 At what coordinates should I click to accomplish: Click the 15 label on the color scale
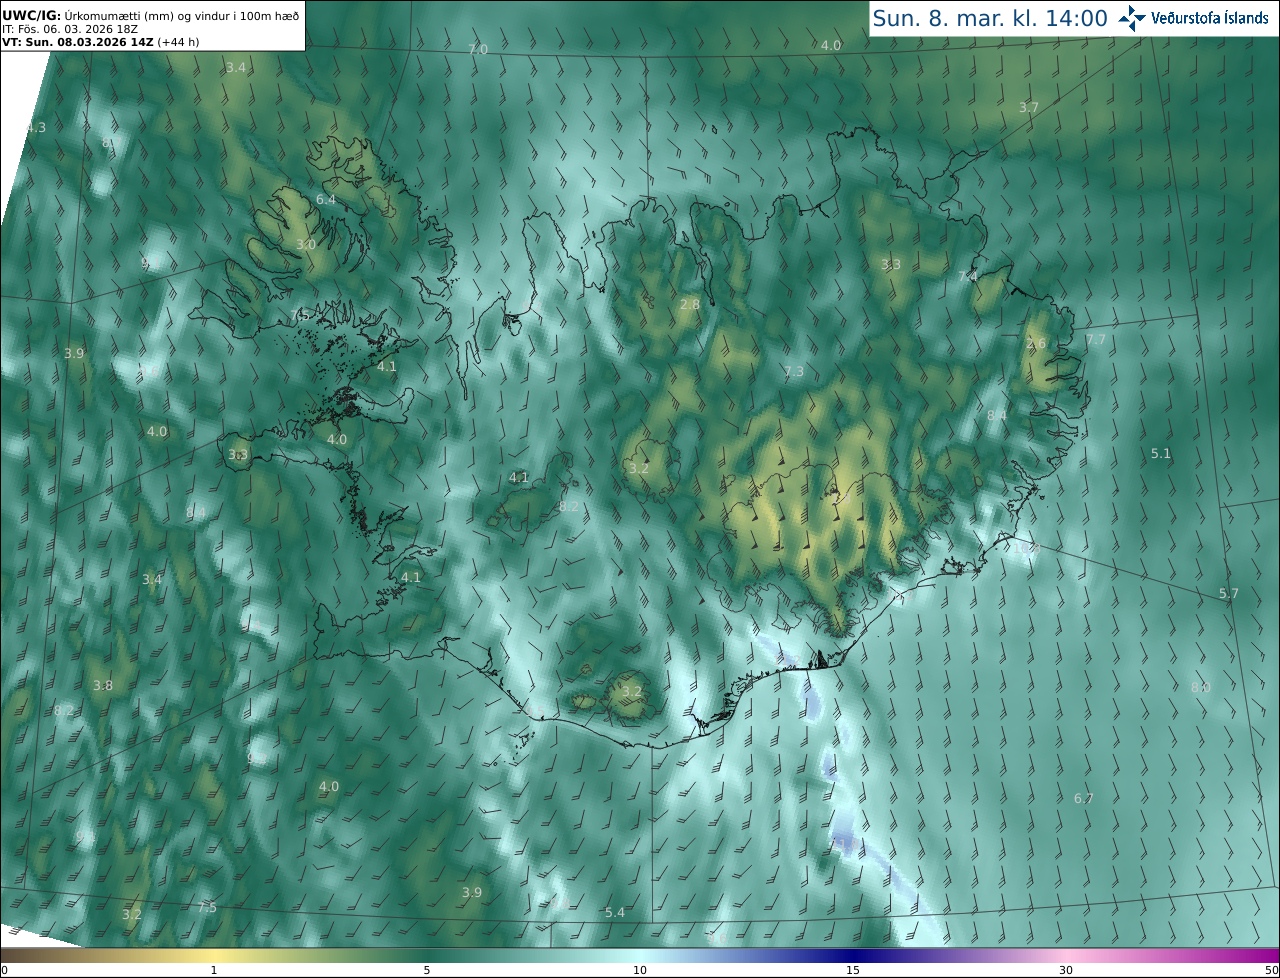tap(853, 970)
